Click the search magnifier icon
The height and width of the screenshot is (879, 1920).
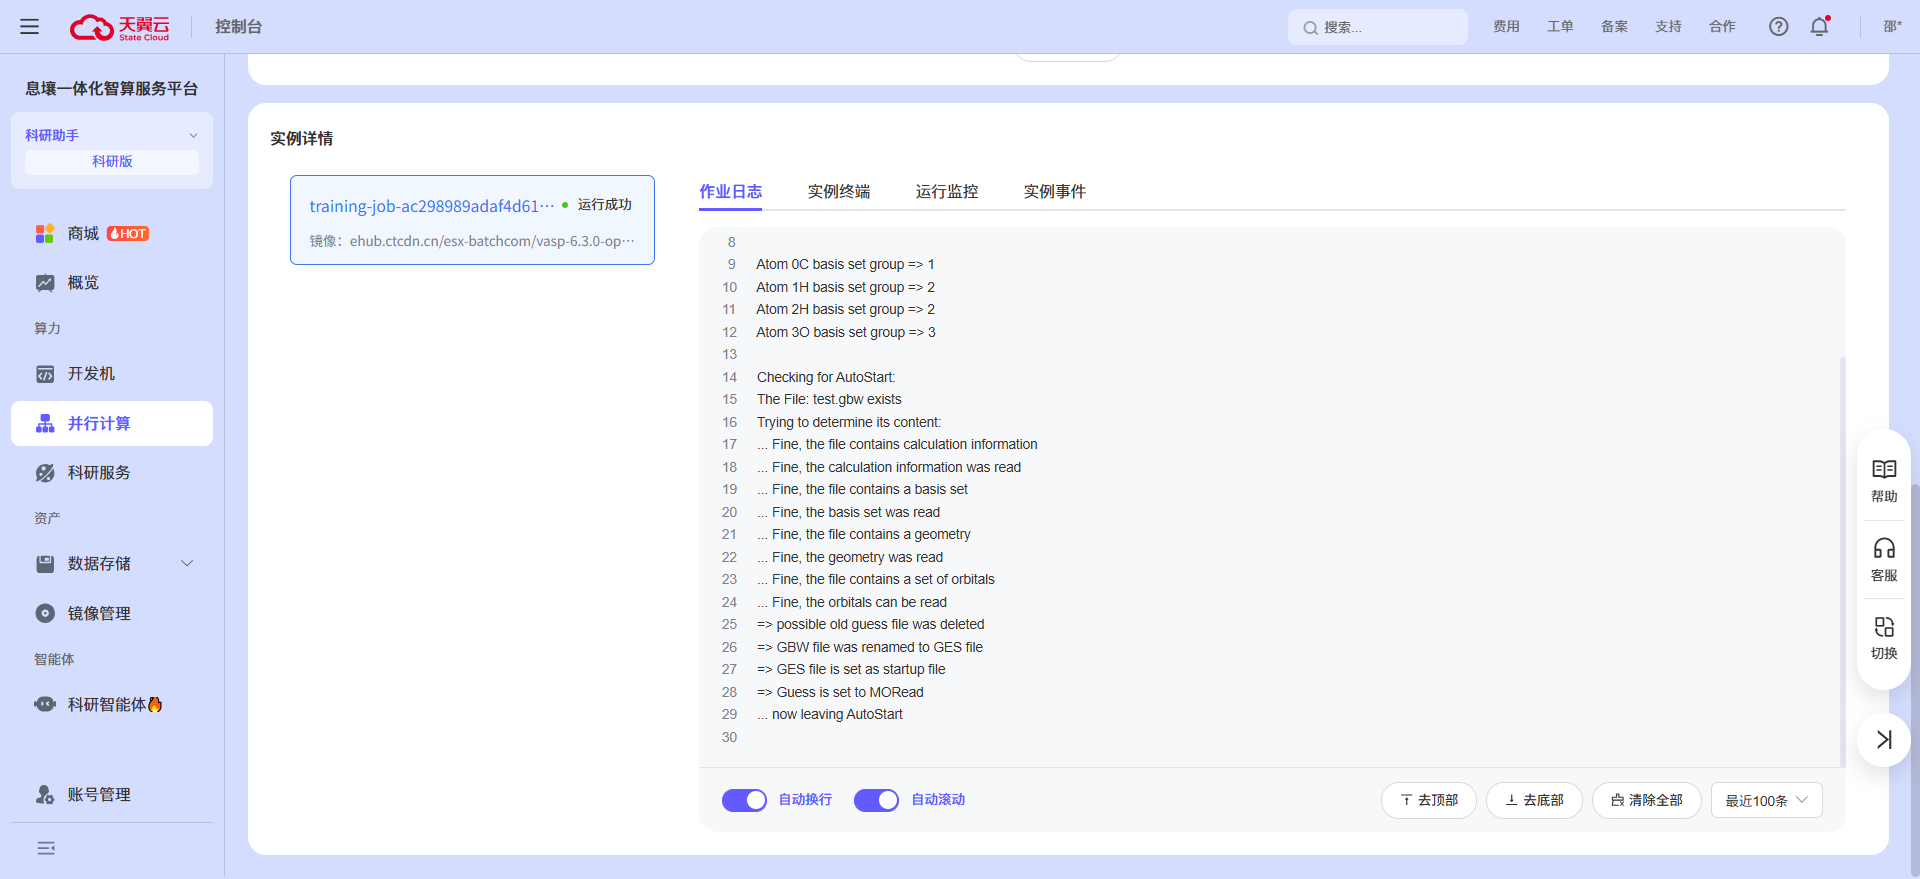pos(1310,28)
